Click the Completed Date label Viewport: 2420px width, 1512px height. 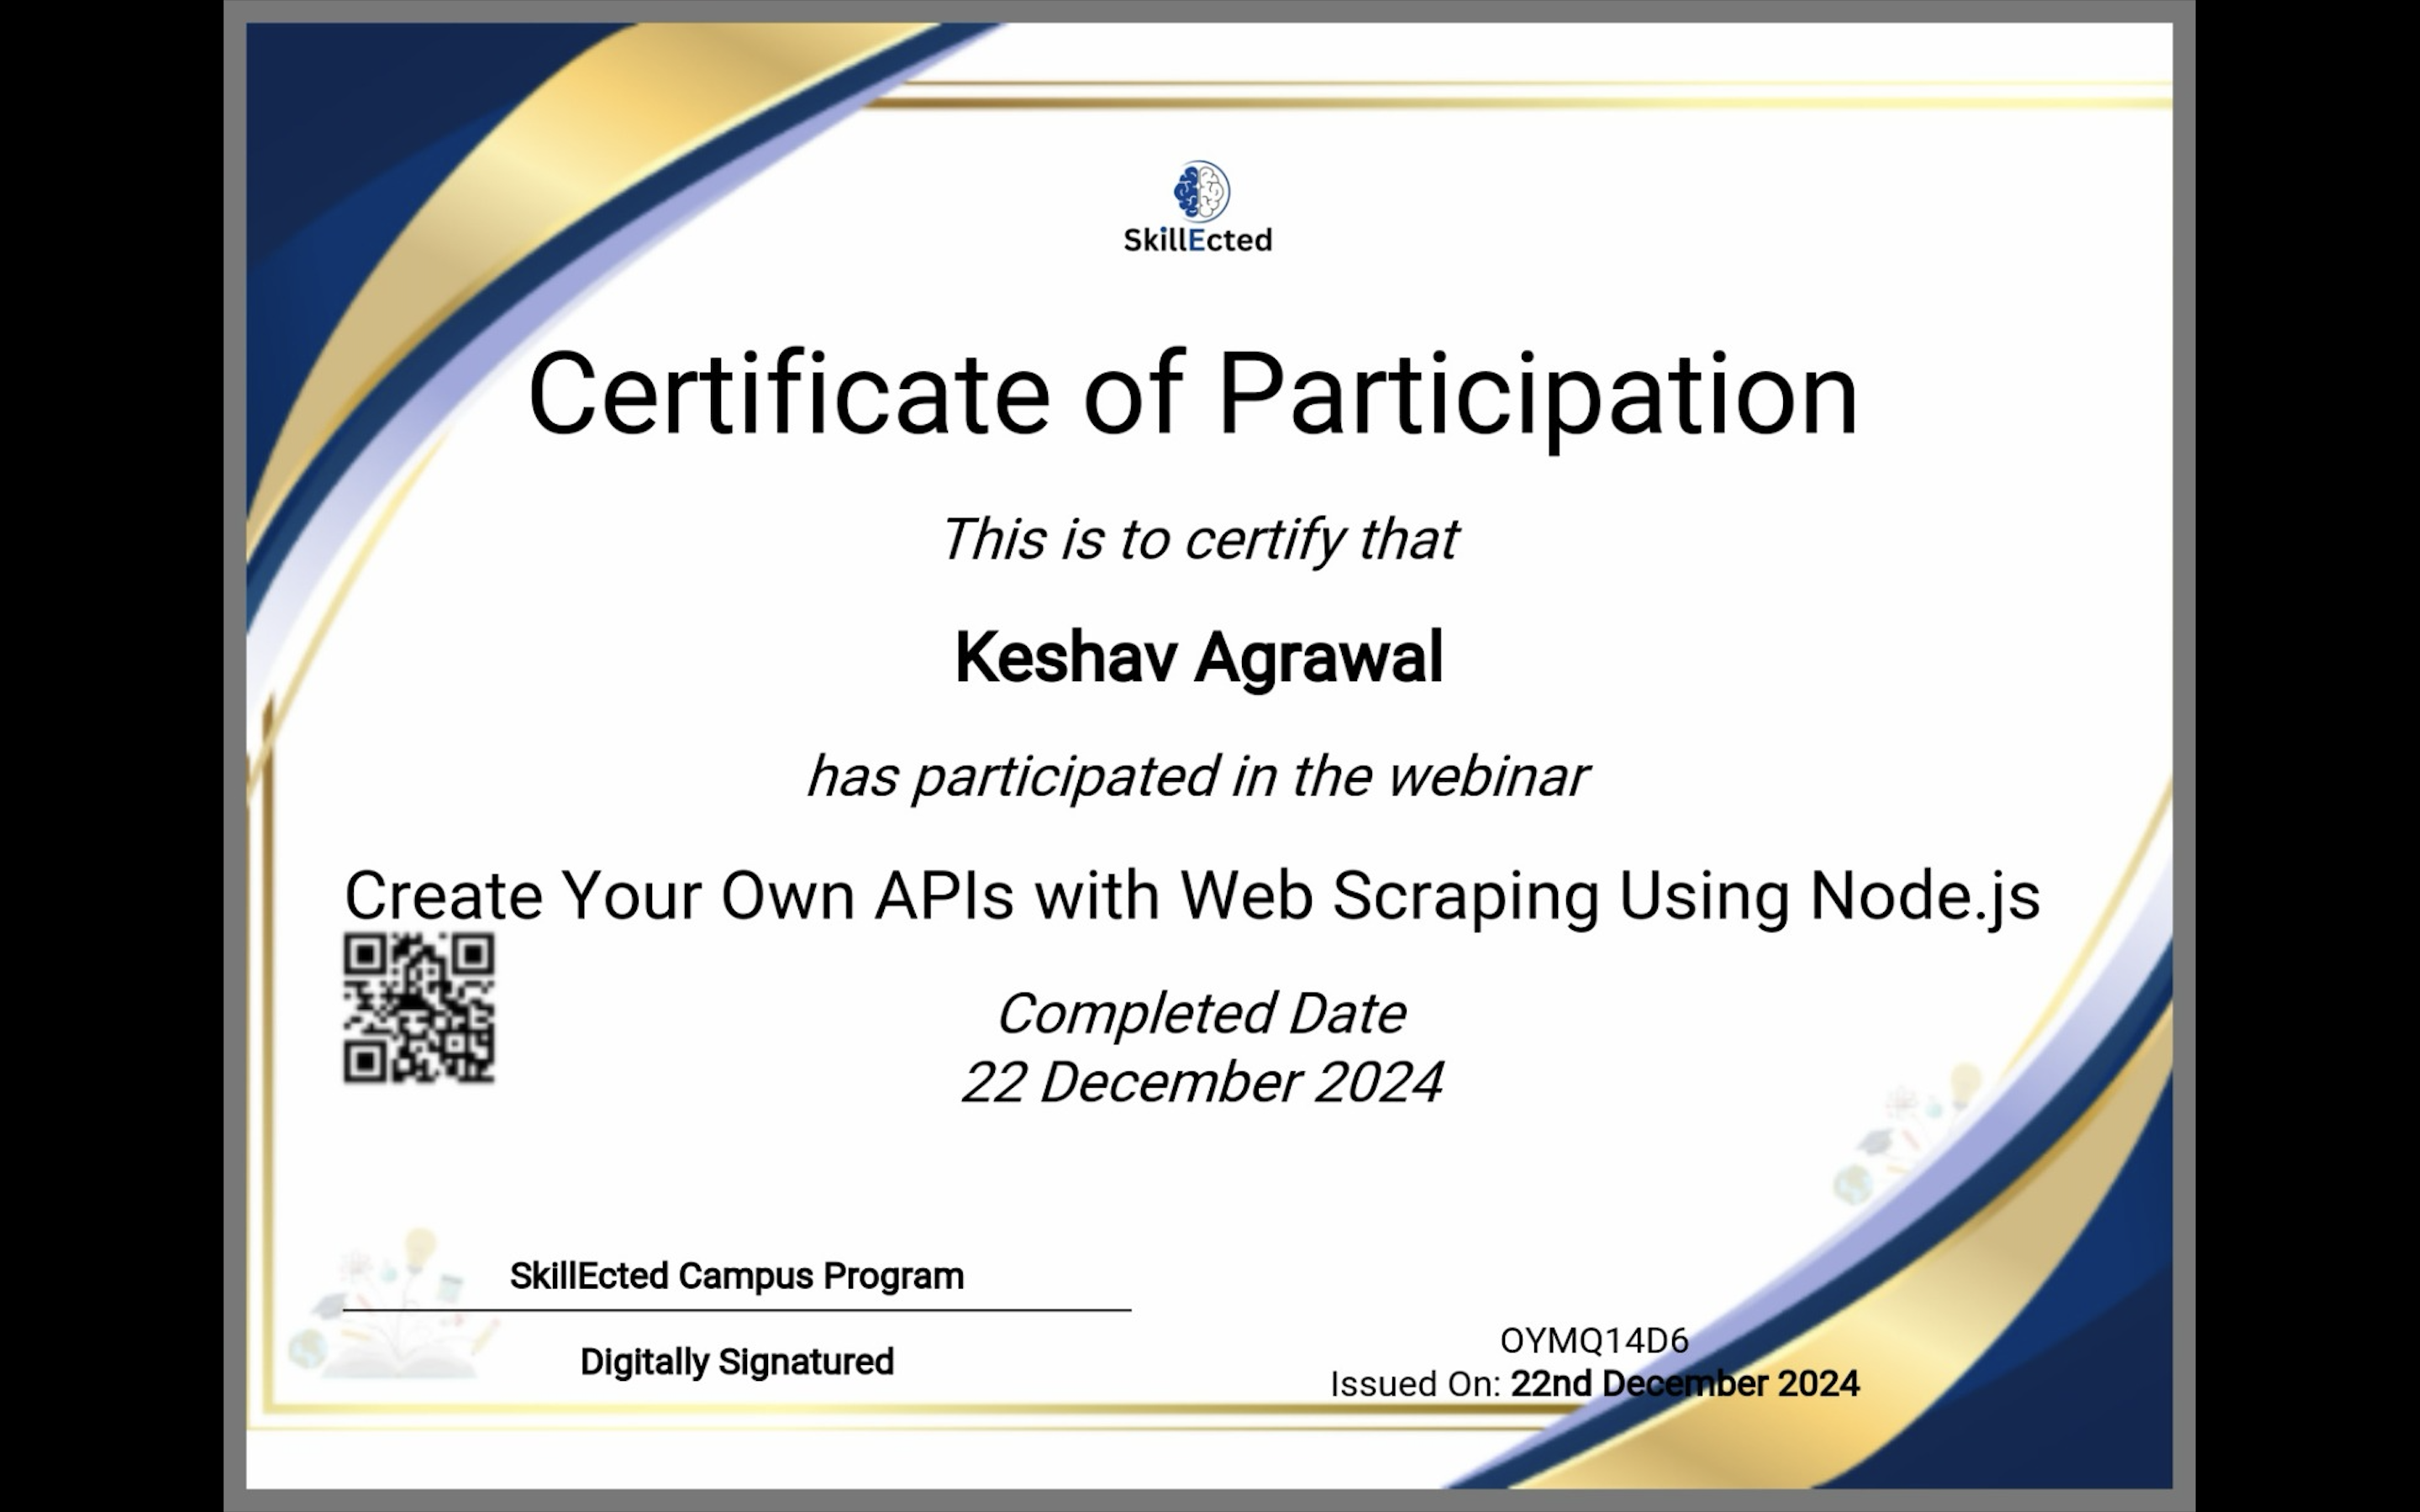[x=1201, y=1014]
